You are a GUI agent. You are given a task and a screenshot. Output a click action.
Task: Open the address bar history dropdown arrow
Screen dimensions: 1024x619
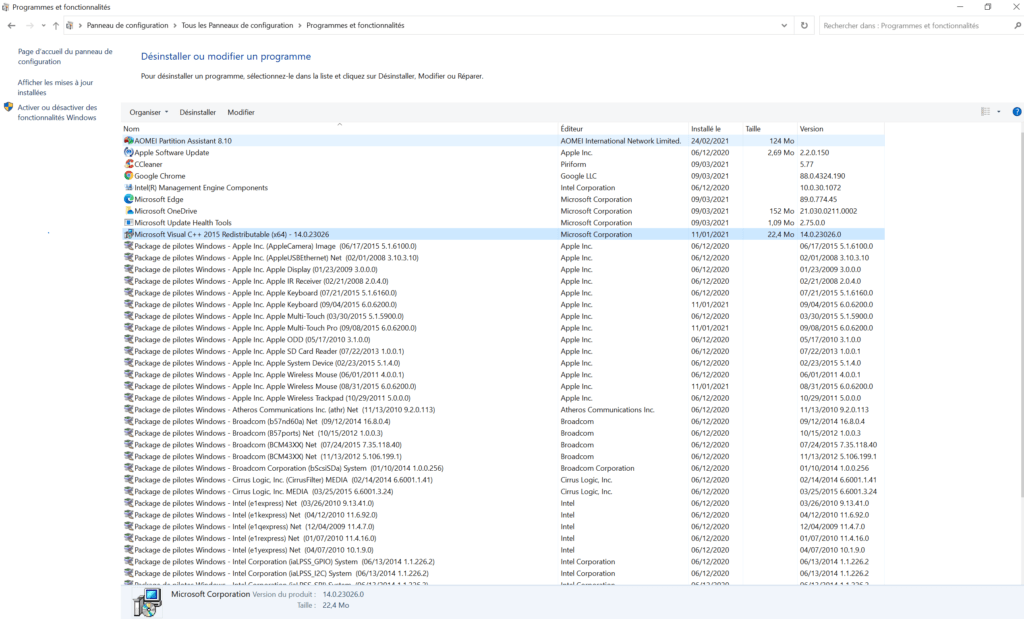point(783,27)
